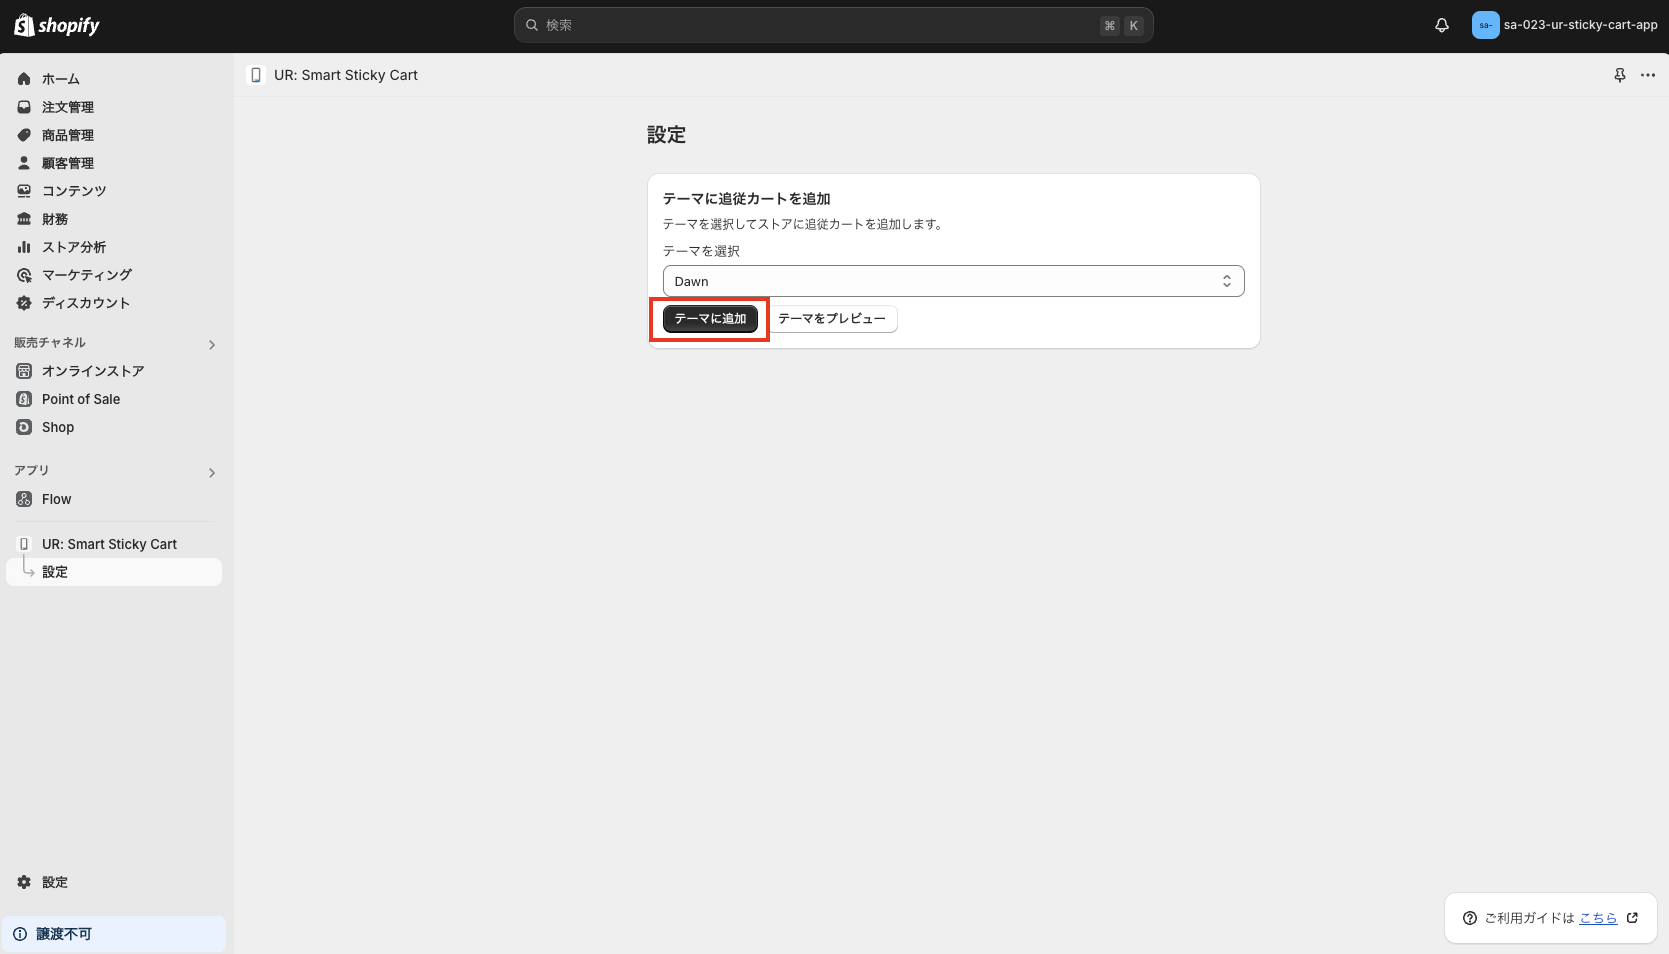Open the notifications bell

point(1442,25)
